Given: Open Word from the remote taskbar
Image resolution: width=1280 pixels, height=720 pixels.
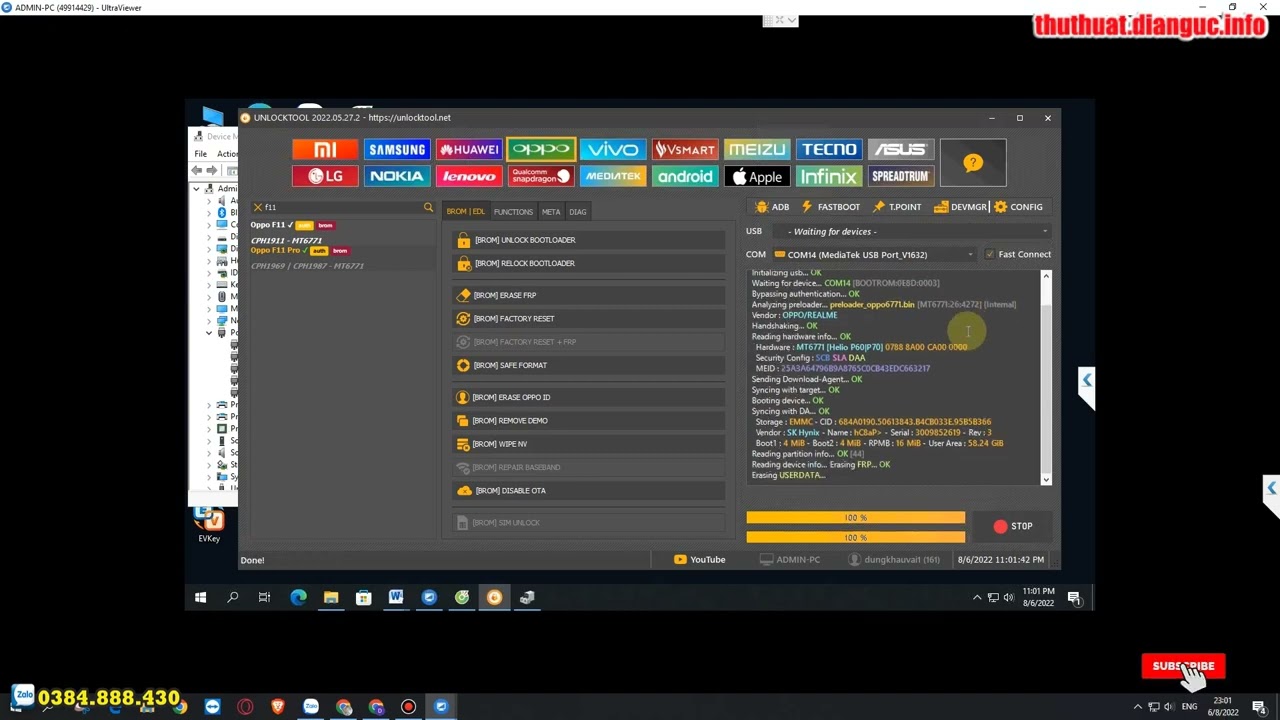Looking at the screenshot, I should click(x=396, y=598).
